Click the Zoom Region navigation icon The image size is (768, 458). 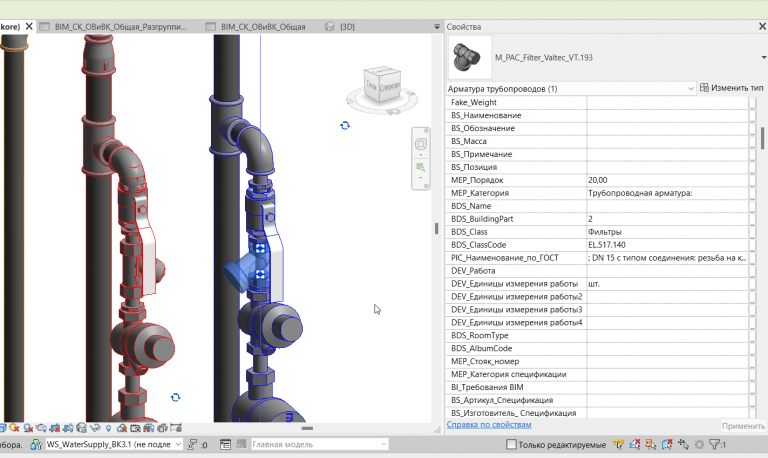tap(420, 167)
